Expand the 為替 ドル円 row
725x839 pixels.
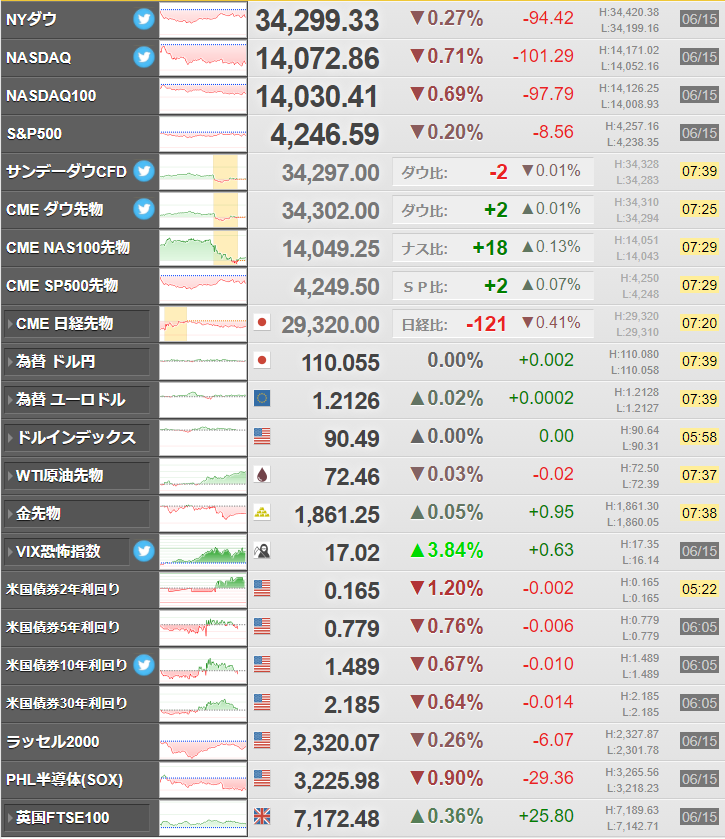coord(77,362)
